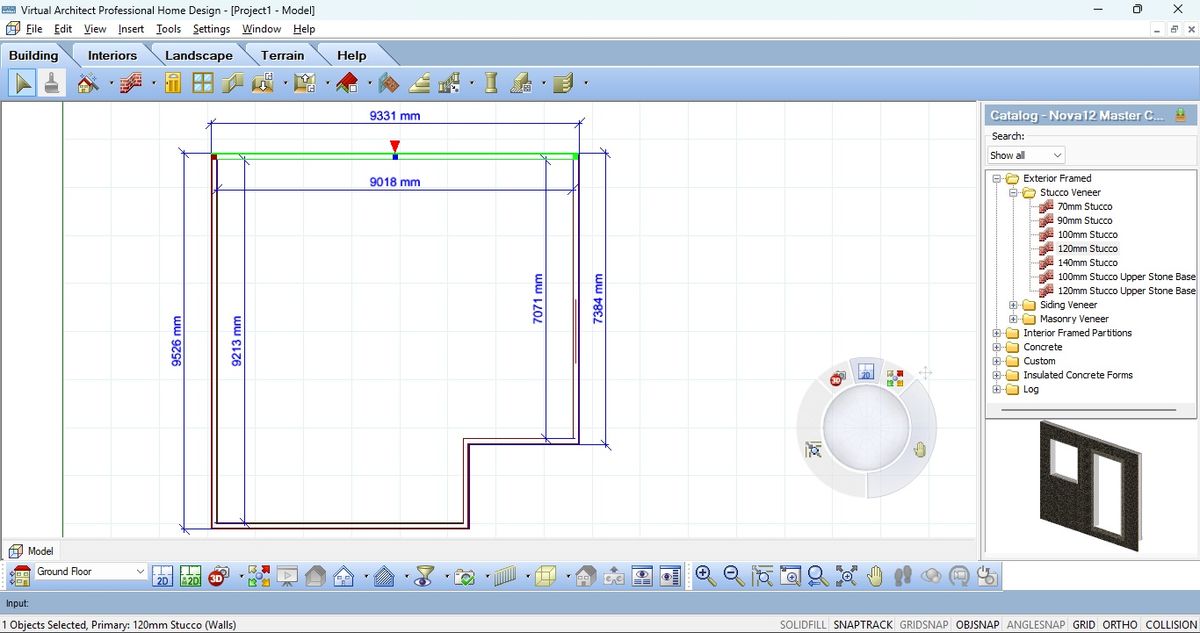This screenshot has height=633, width=1200.
Task: Open the Settings menu
Action: pyautogui.click(x=211, y=29)
